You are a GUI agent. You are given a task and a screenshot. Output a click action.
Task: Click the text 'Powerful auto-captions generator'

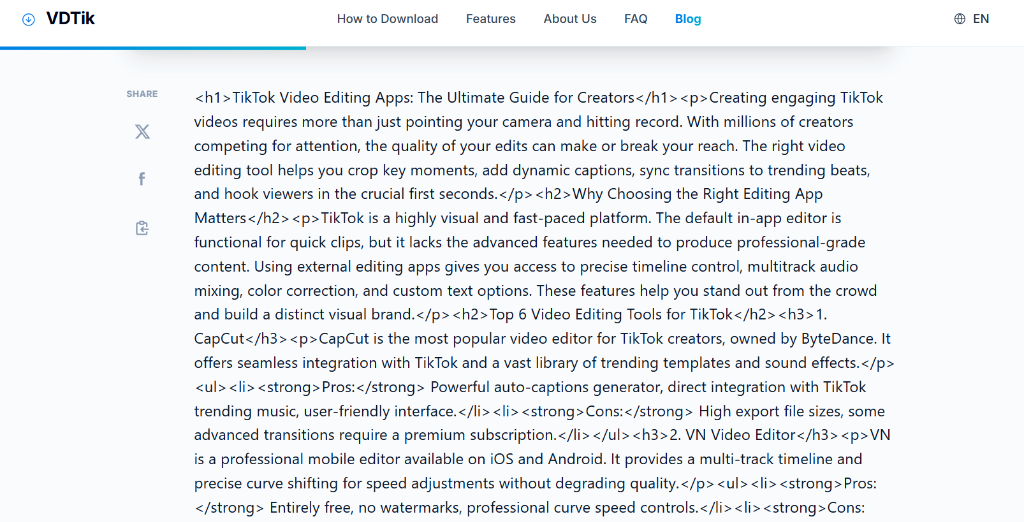coord(547,387)
